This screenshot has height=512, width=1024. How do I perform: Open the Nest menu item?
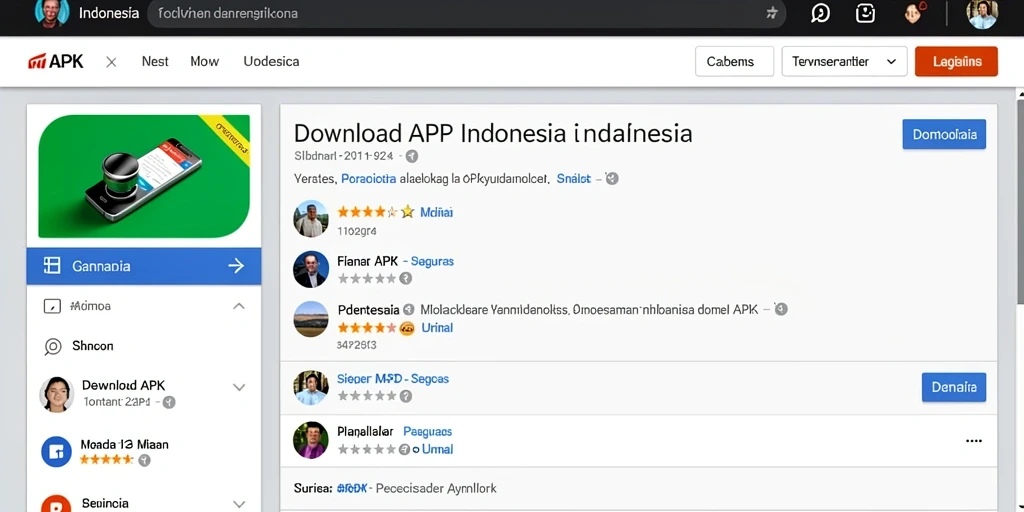[155, 61]
